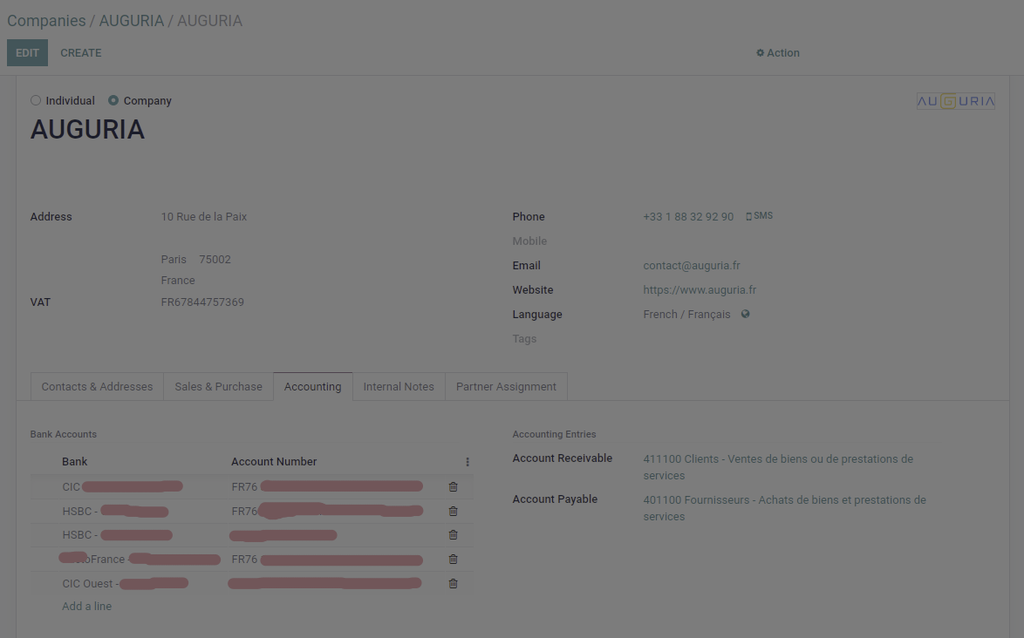Image resolution: width=1024 pixels, height=638 pixels.
Task: Click the AUGURIA company name heading
Action: tap(88, 129)
